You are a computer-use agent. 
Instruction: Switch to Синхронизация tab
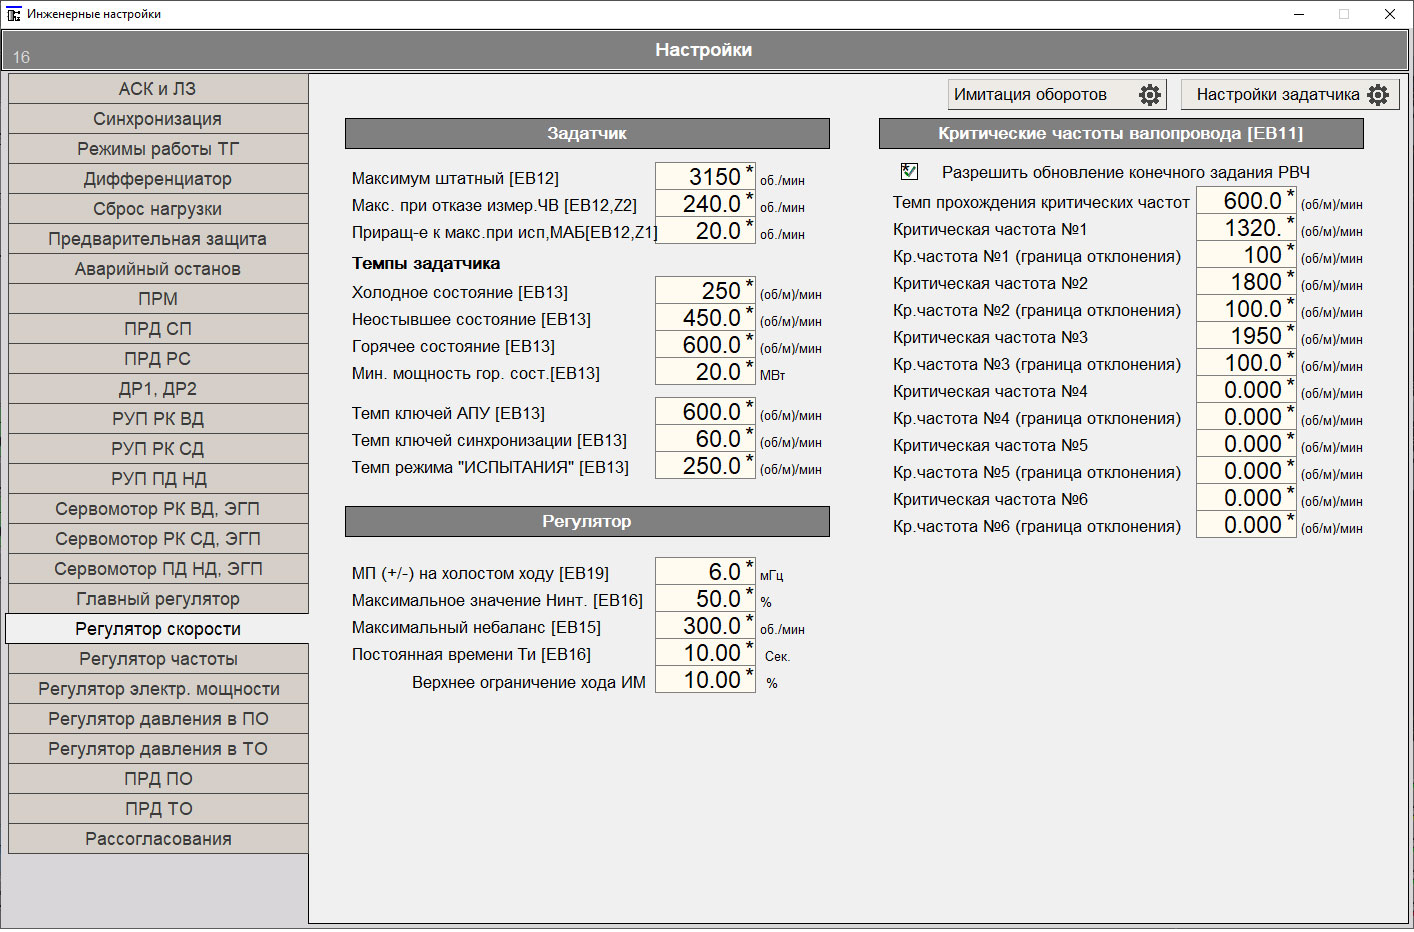(x=158, y=119)
